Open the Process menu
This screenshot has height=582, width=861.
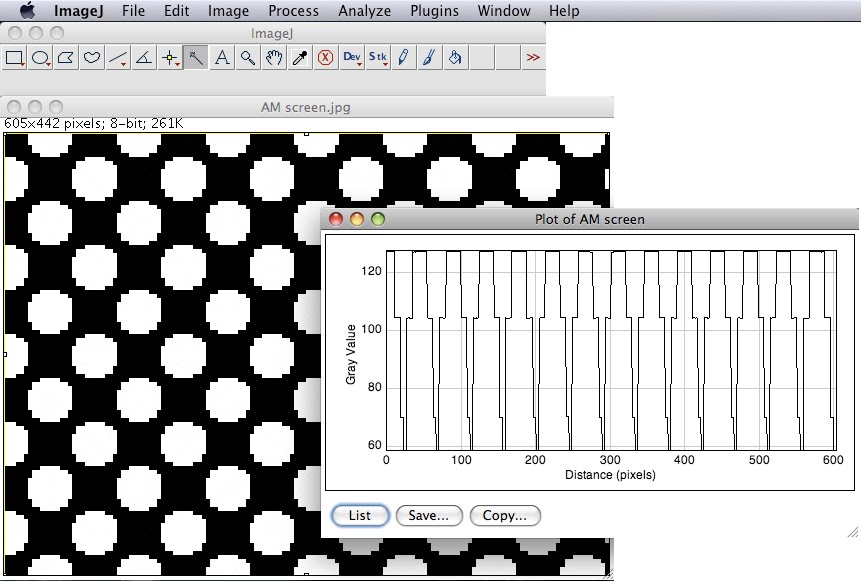(x=293, y=11)
